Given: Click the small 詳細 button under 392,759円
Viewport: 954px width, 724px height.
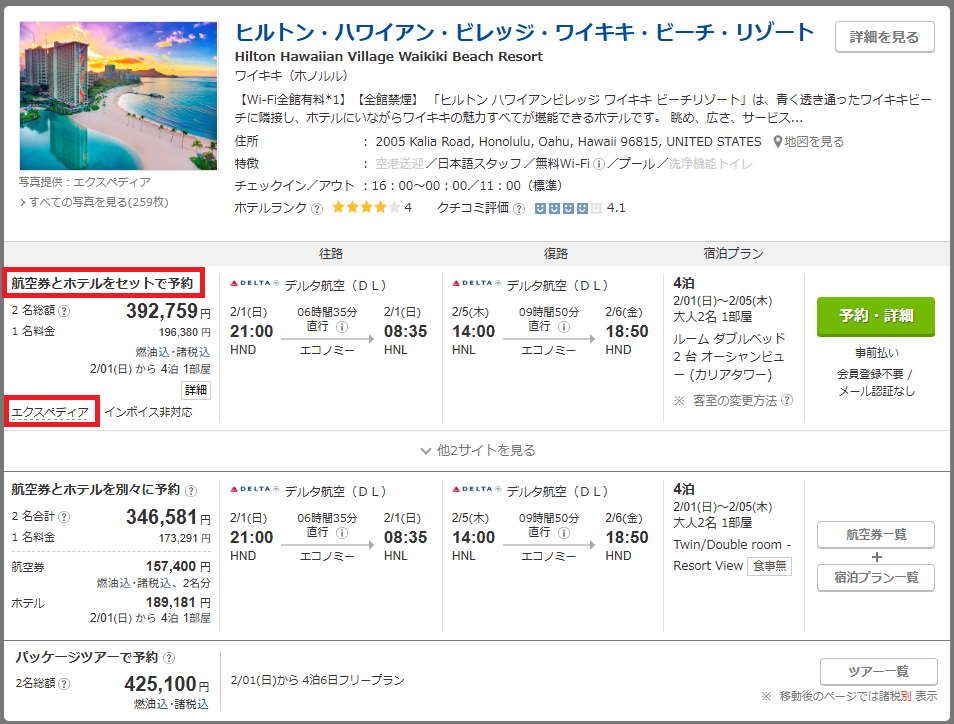Looking at the screenshot, I should (196, 390).
